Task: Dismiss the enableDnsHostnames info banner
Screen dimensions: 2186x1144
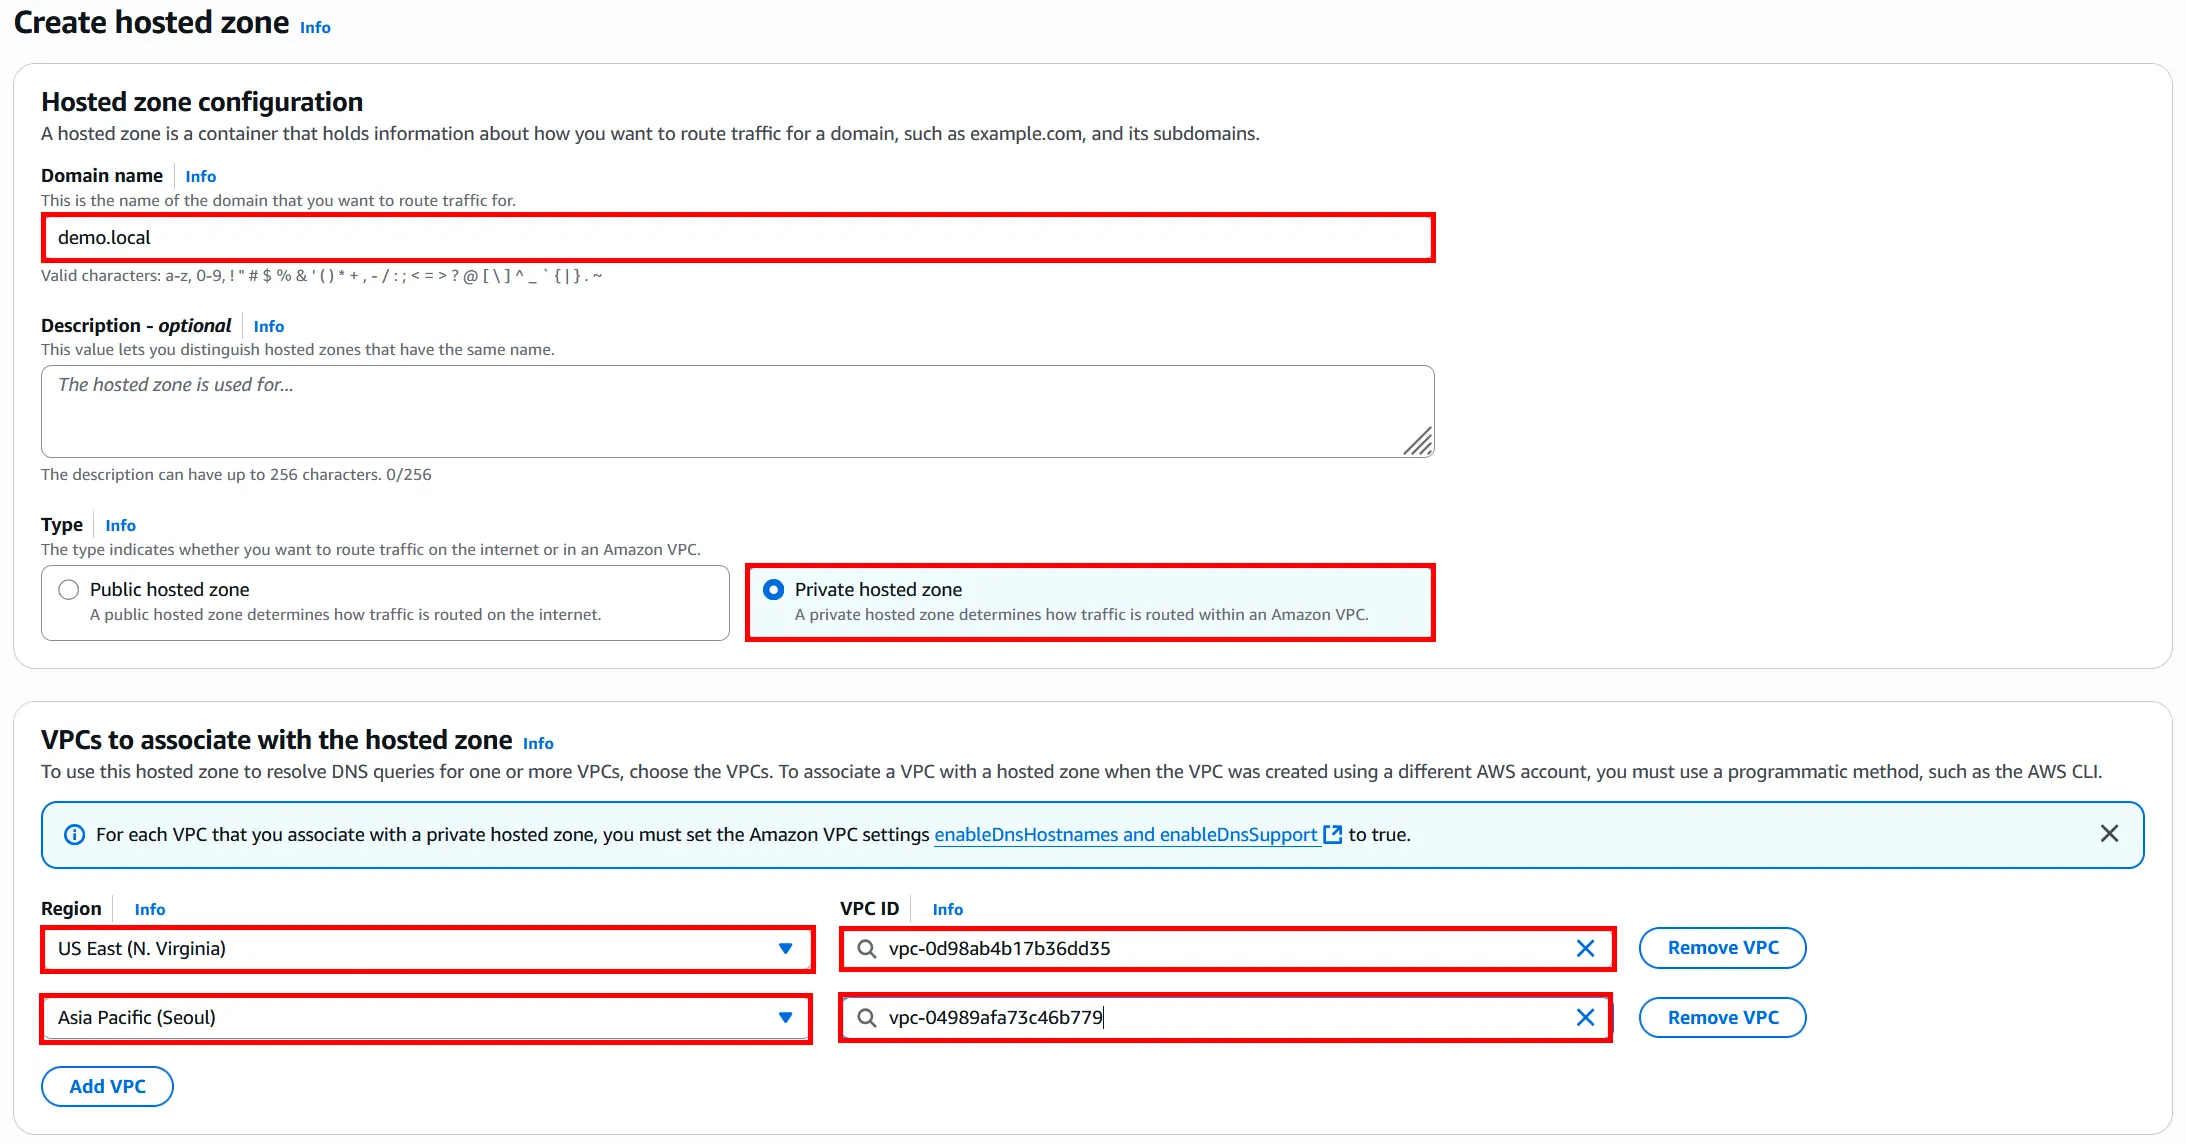Action: [2109, 834]
